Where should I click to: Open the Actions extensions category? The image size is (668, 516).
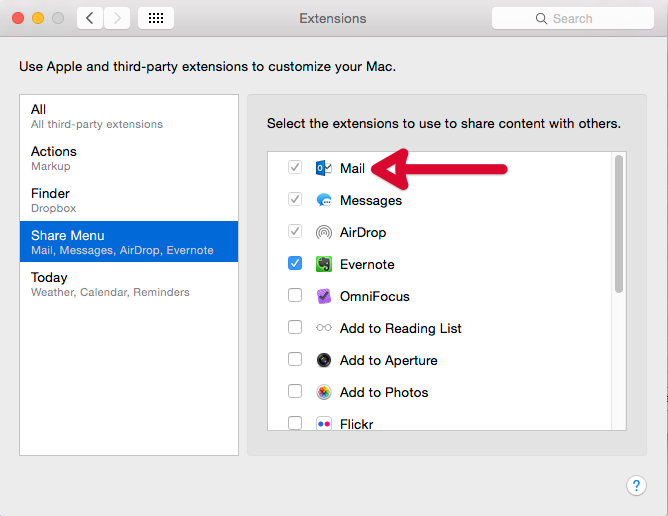[129, 158]
